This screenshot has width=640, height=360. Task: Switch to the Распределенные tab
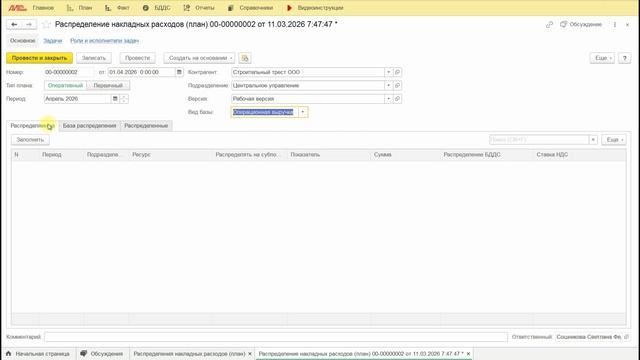(x=146, y=126)
